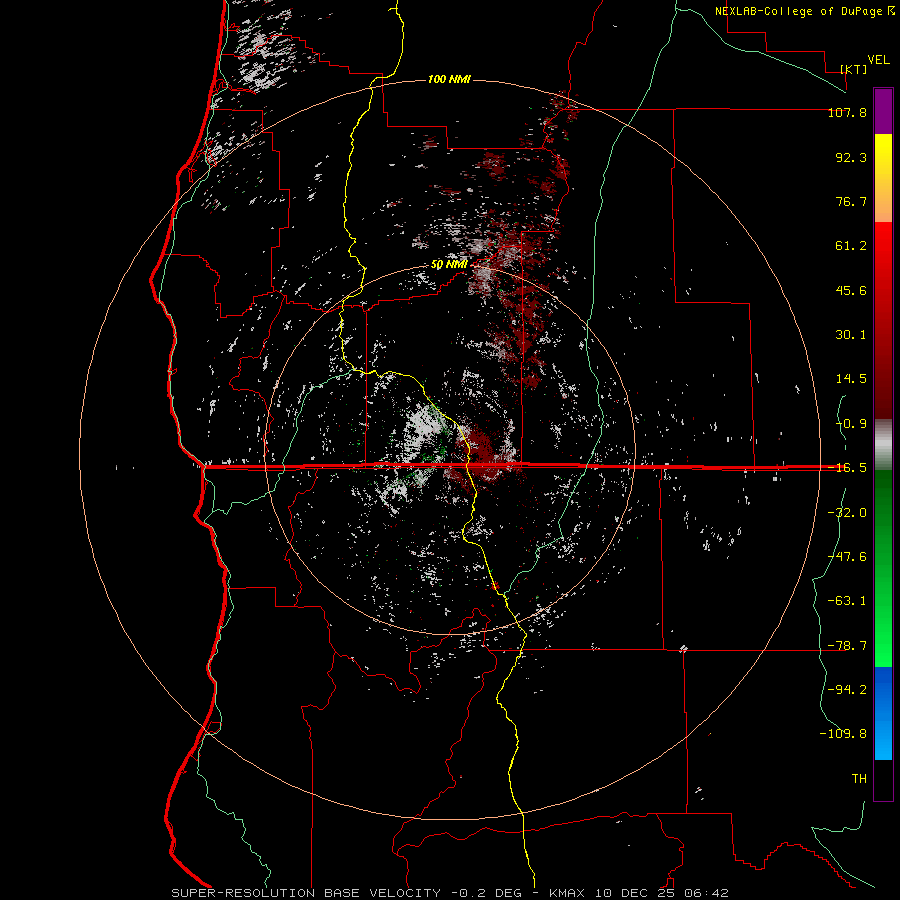Click the "14.5" scale value
Viewport: 900px width, 900px height.
tap(851, 379)
